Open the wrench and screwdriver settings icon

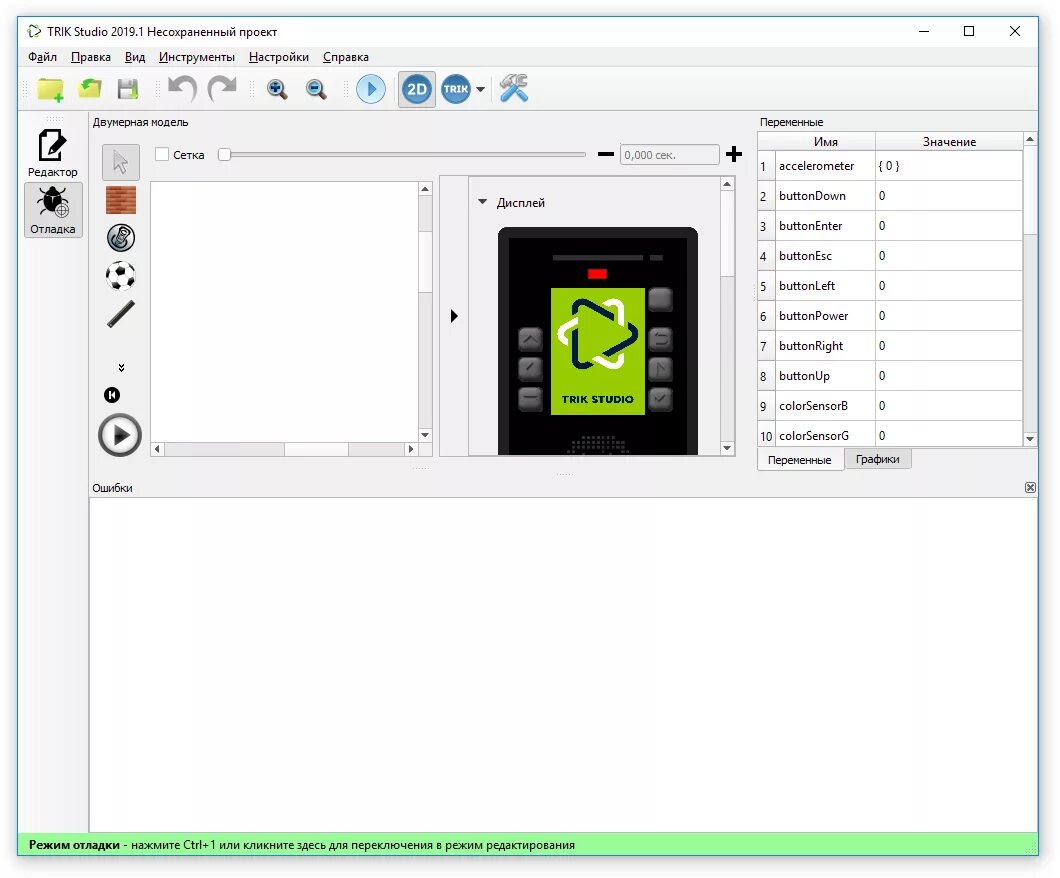click(x=514, y=89)
